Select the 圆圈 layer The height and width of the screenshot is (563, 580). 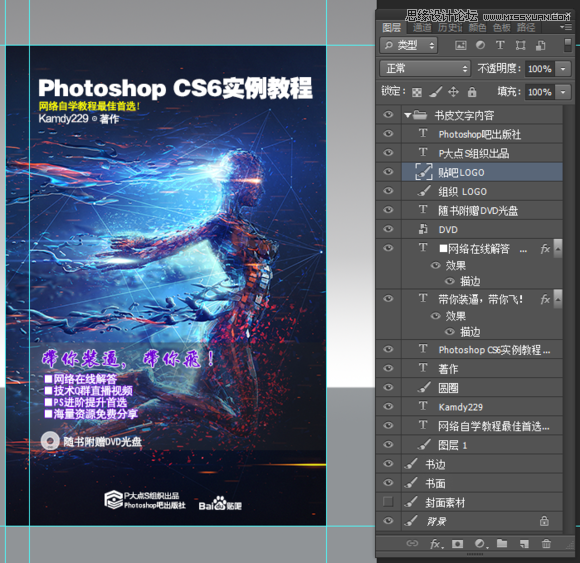point(482,387)
